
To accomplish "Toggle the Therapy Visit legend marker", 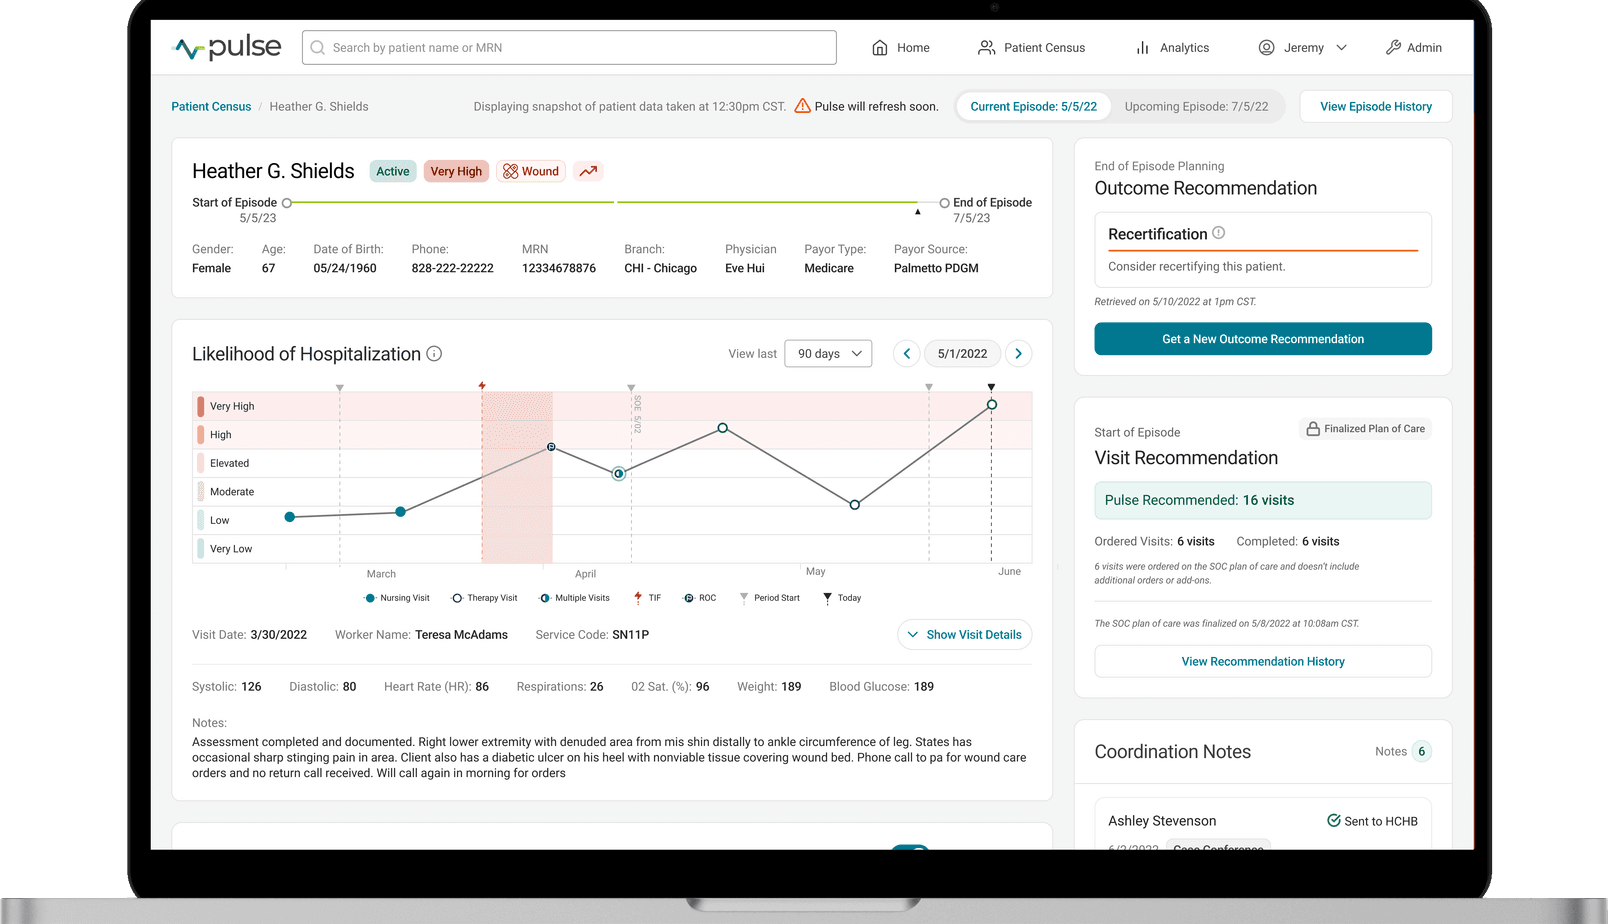I will pyautogui.click(x=457, y=597).
